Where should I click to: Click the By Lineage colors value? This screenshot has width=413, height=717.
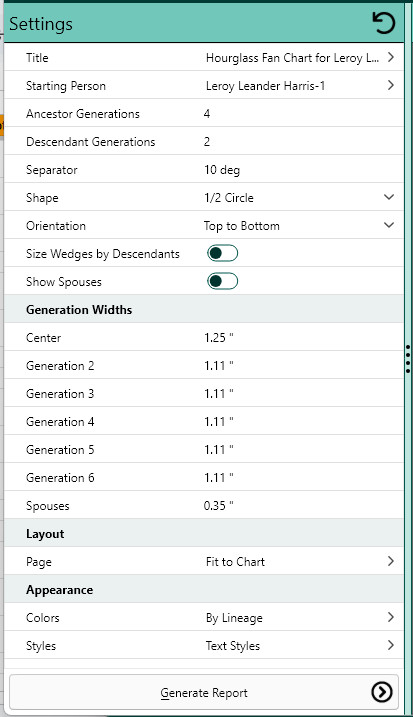(234, 618)
